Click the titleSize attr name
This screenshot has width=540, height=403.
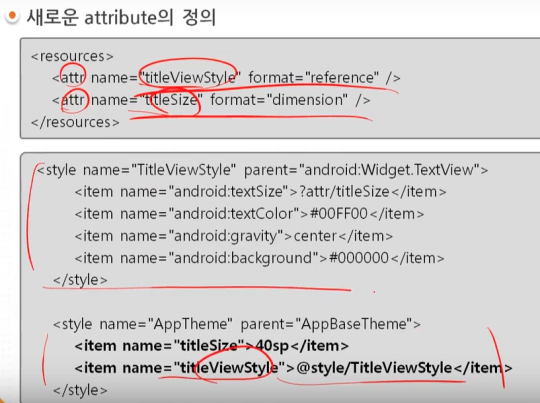pyautogui.click(x=172, y=100)
